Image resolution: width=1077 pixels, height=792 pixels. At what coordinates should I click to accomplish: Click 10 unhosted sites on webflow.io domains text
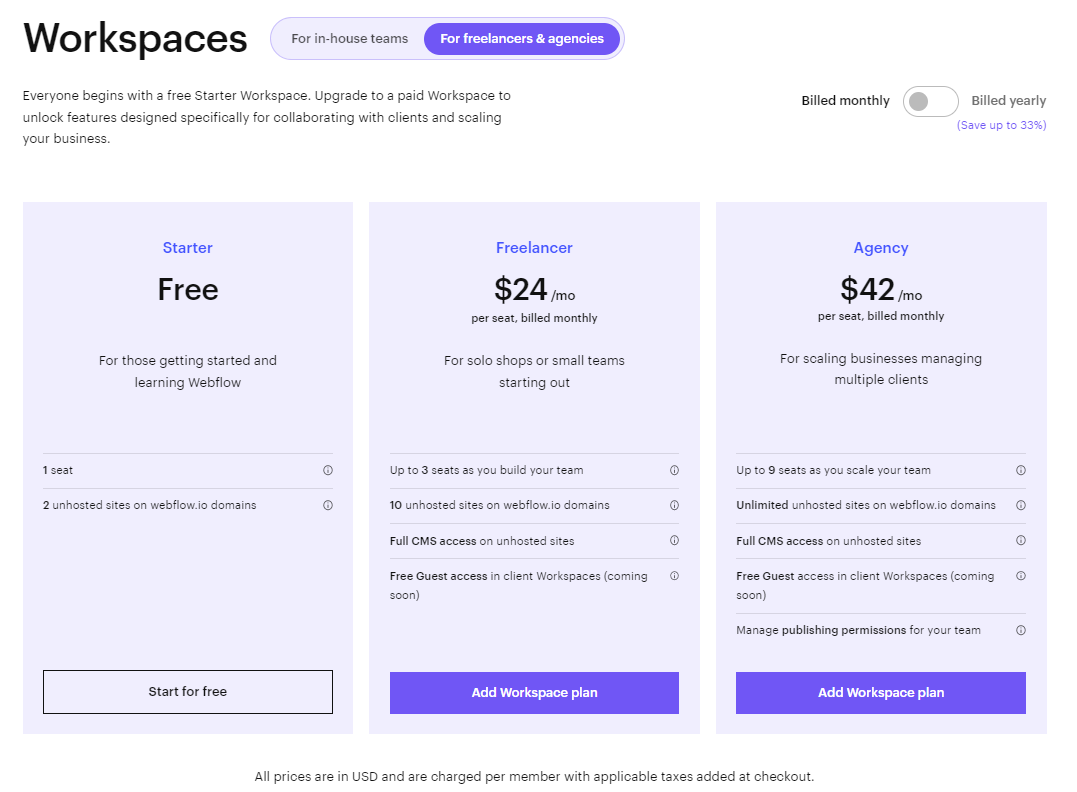pos(499,506)
